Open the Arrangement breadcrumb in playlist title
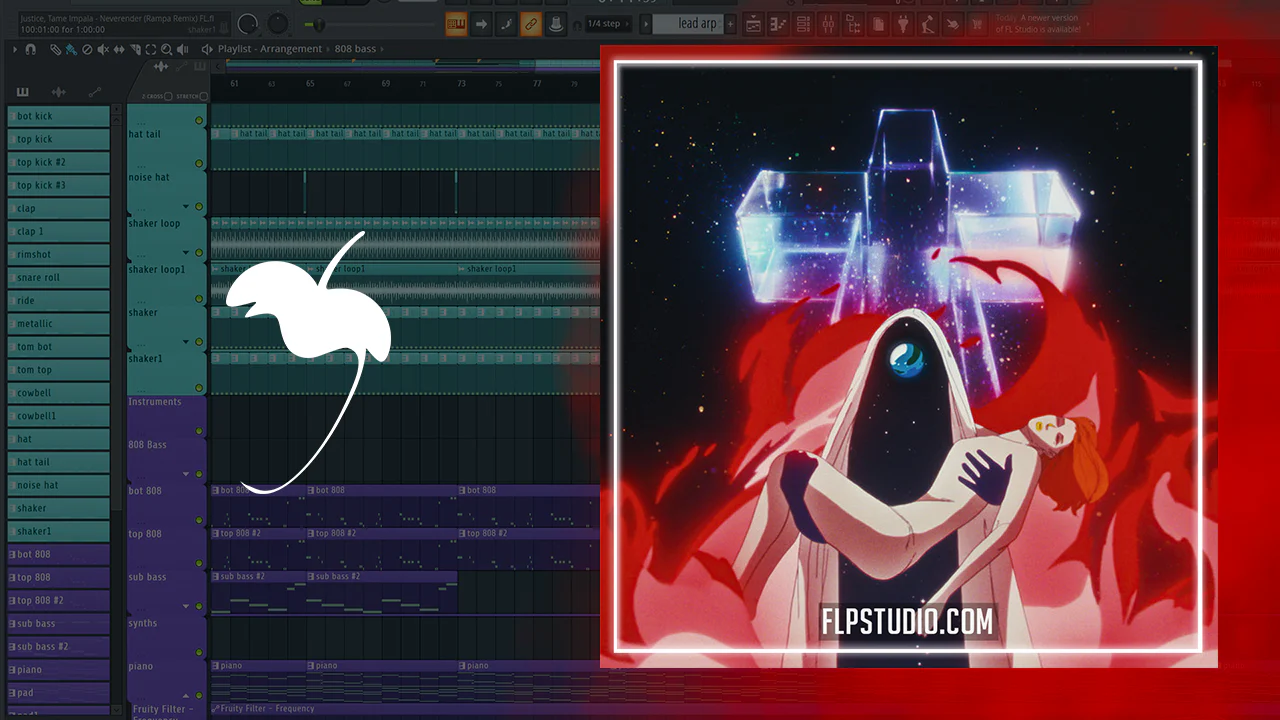1280x720 pixels. pos(292,49)
